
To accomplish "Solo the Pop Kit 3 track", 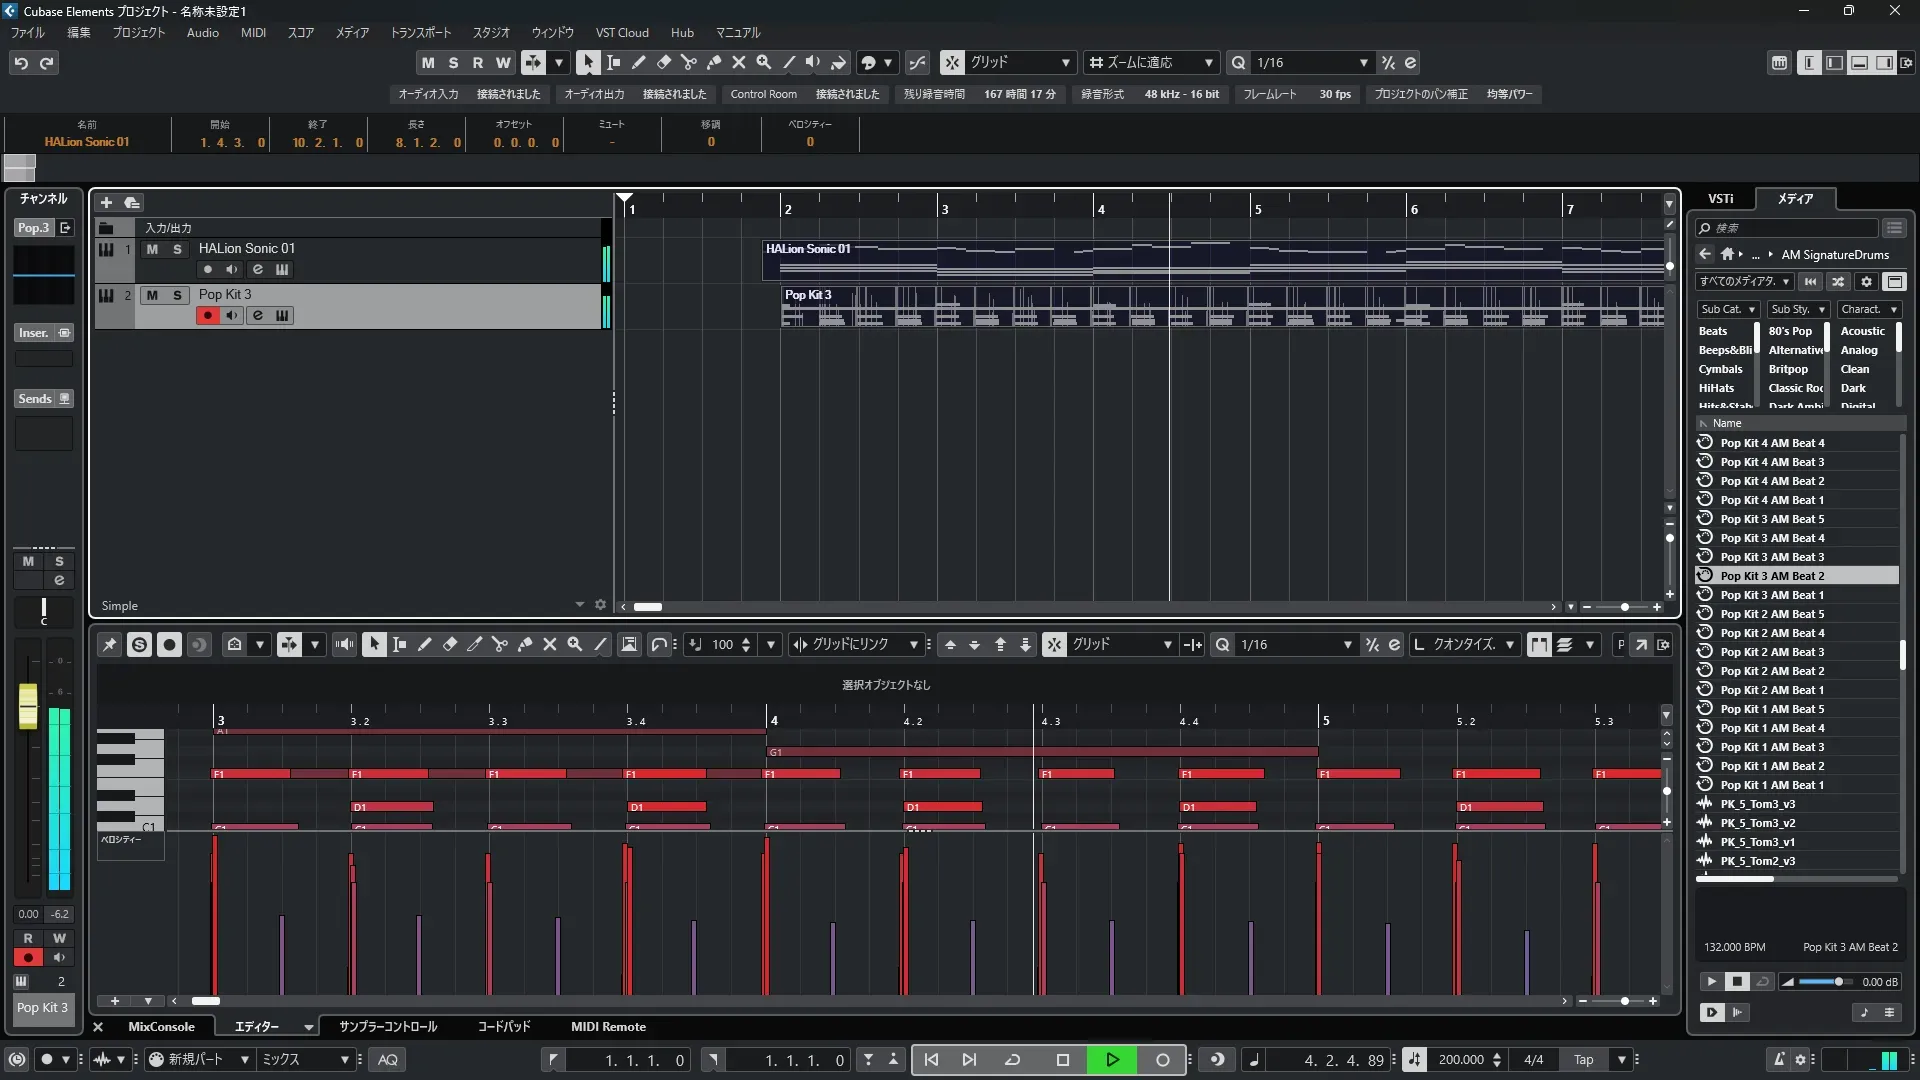I will tap(177, 295).
